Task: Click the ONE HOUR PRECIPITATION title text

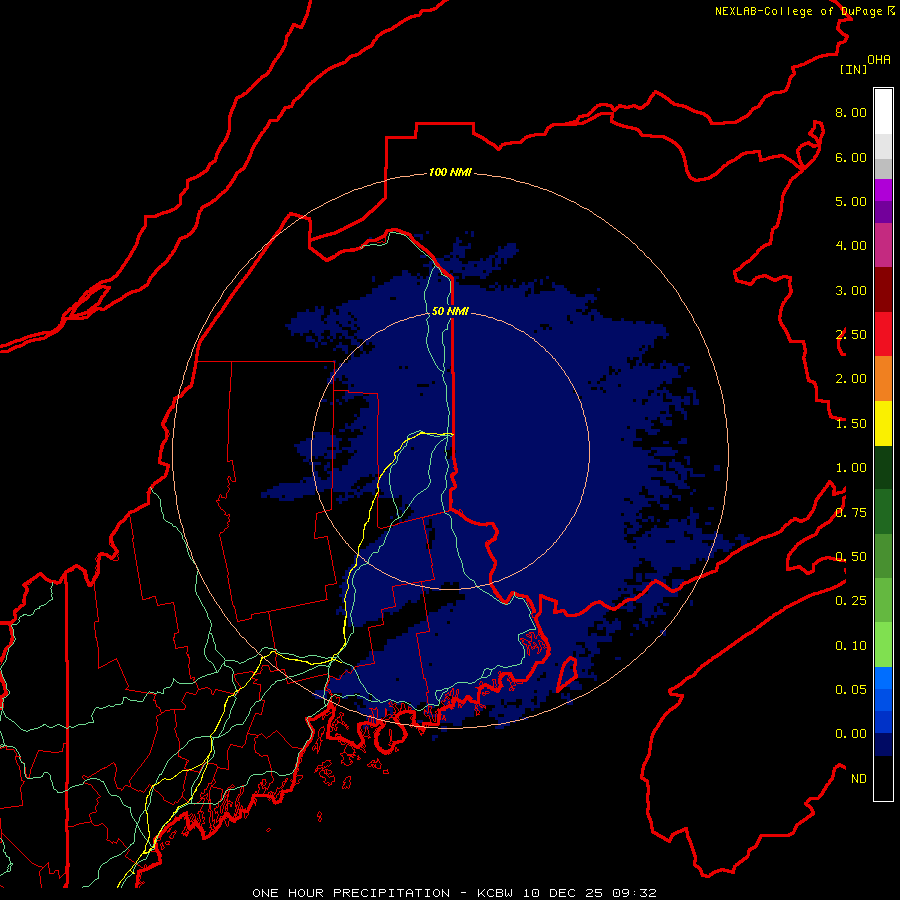Action: [351, 893]
